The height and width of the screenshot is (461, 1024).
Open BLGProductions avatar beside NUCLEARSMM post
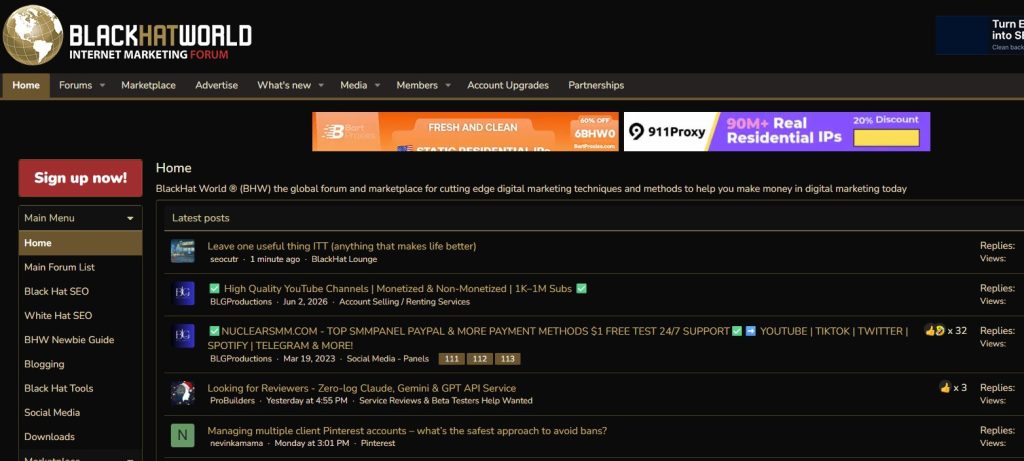[x=183, y=336]
